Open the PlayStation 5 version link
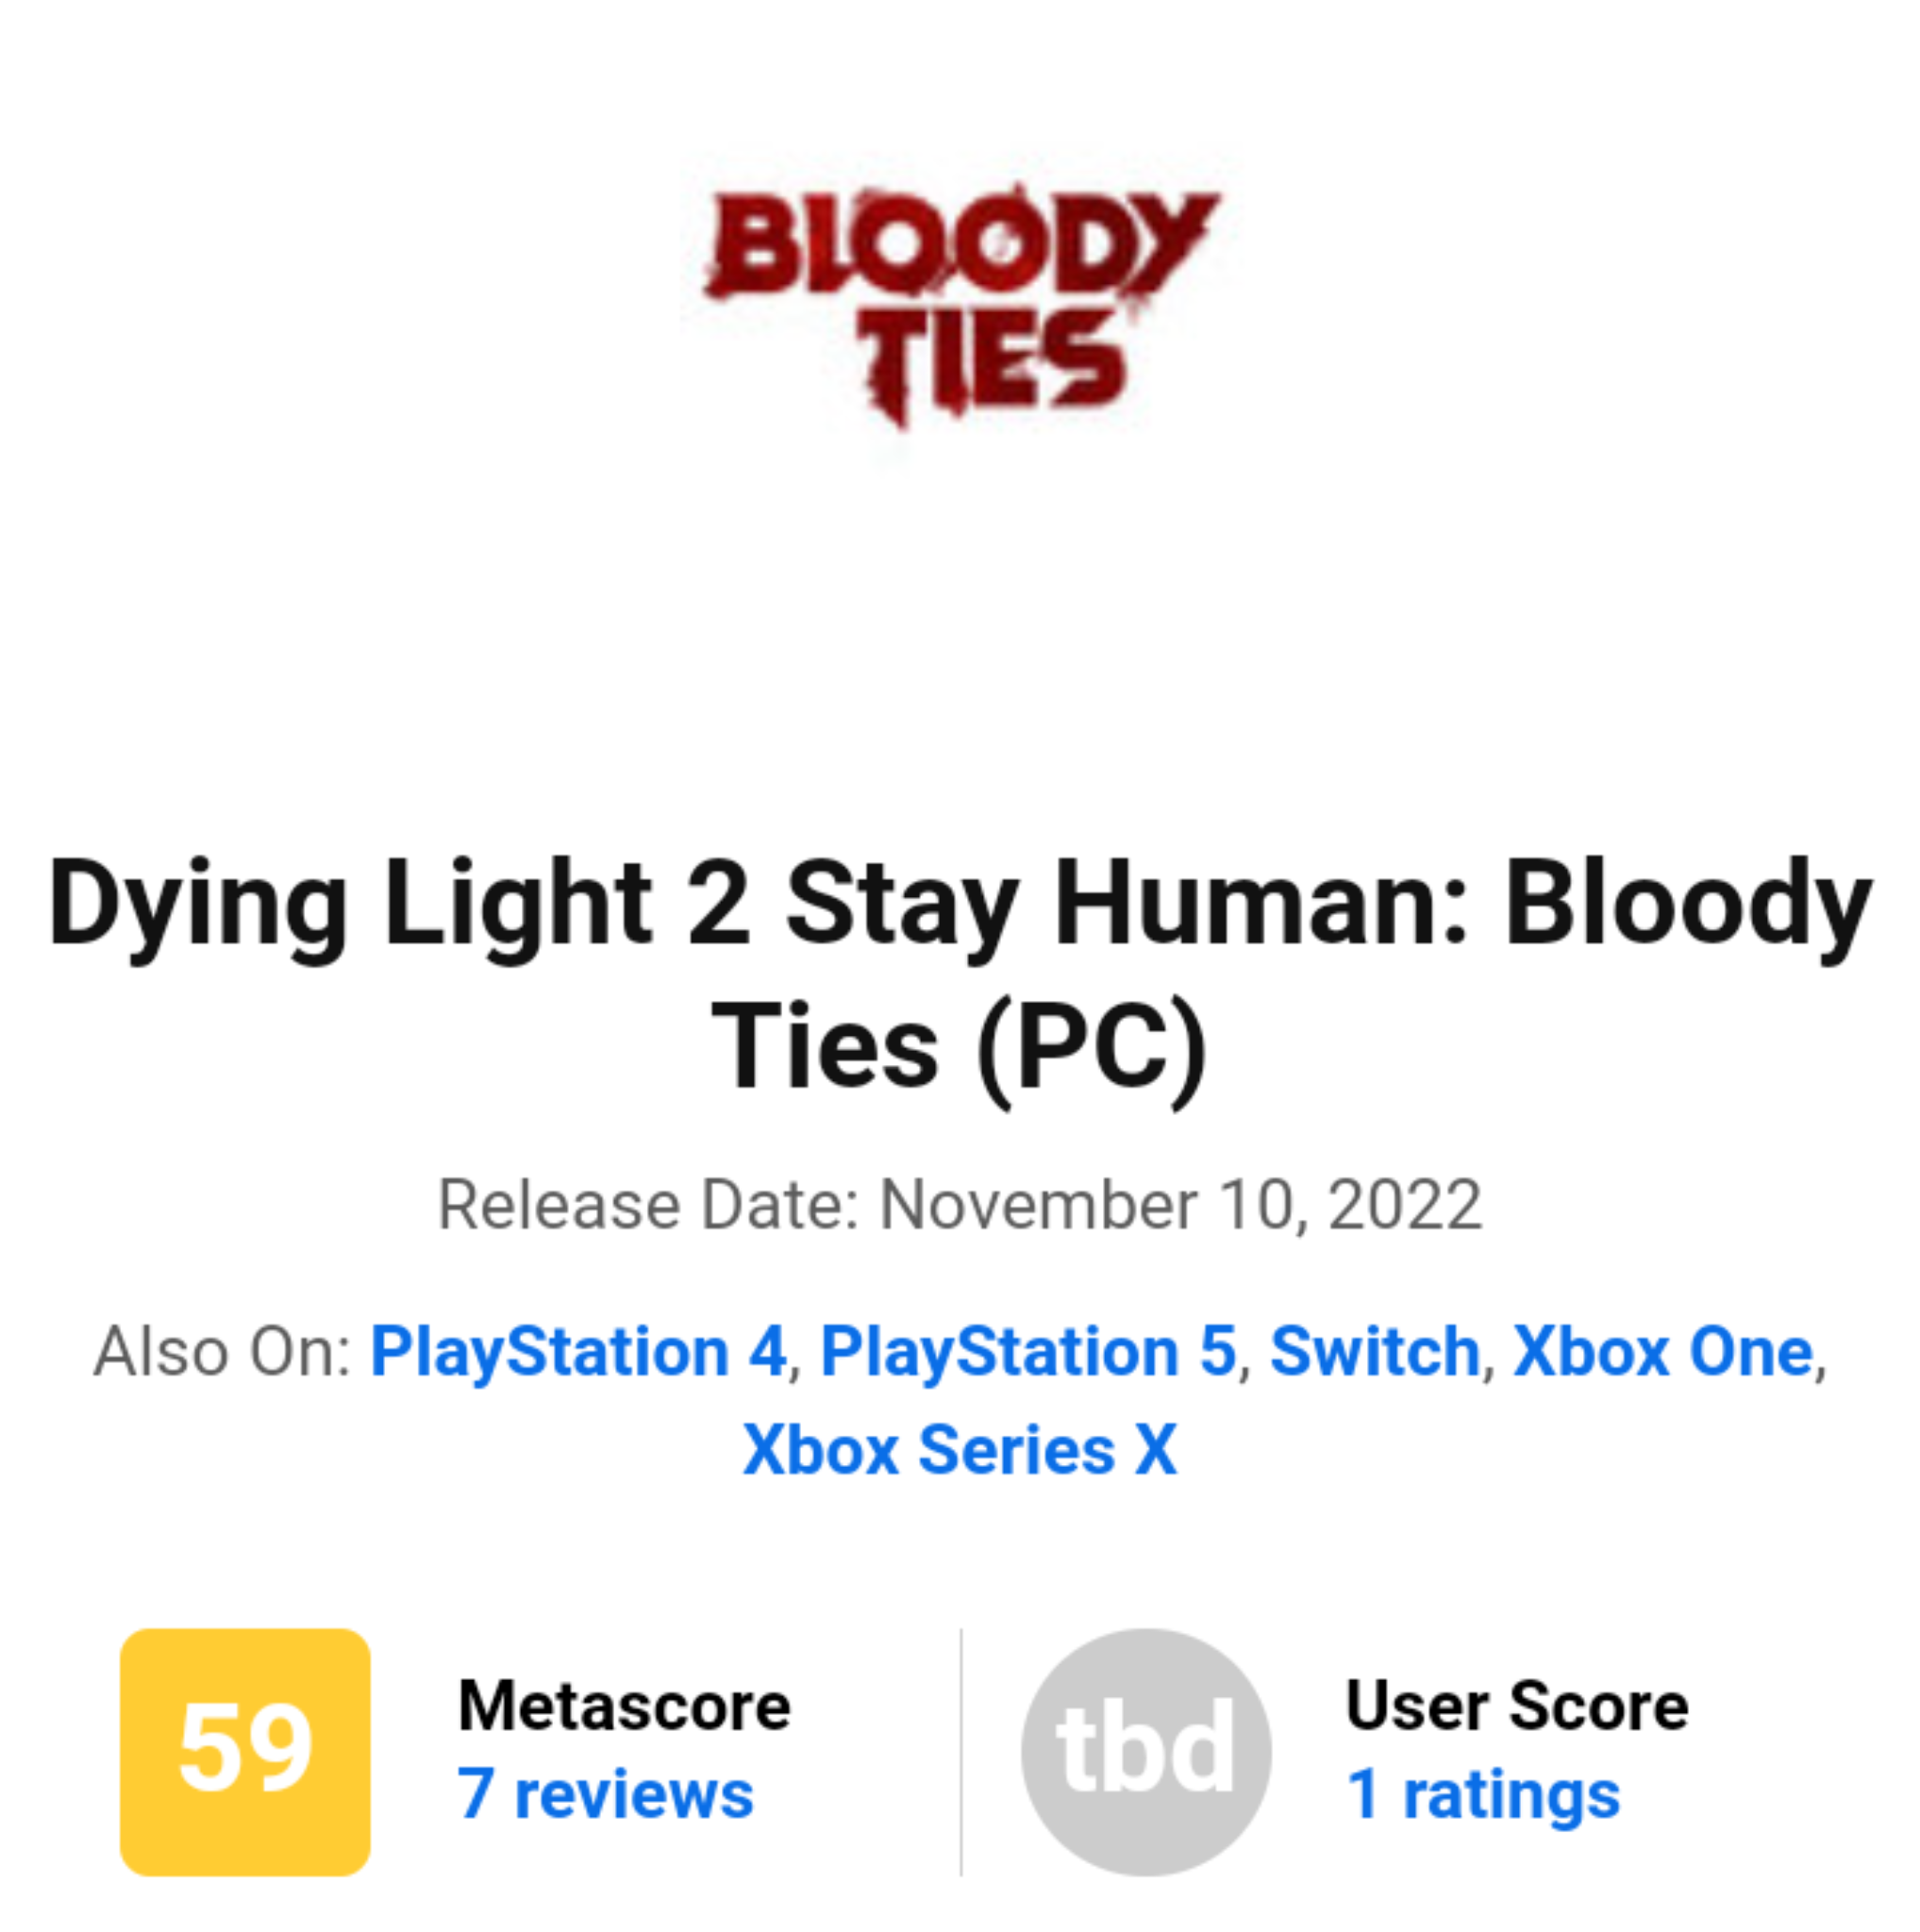Image resolution: width=1920 pixels, height=1932 pixels. point(1028,1352)
